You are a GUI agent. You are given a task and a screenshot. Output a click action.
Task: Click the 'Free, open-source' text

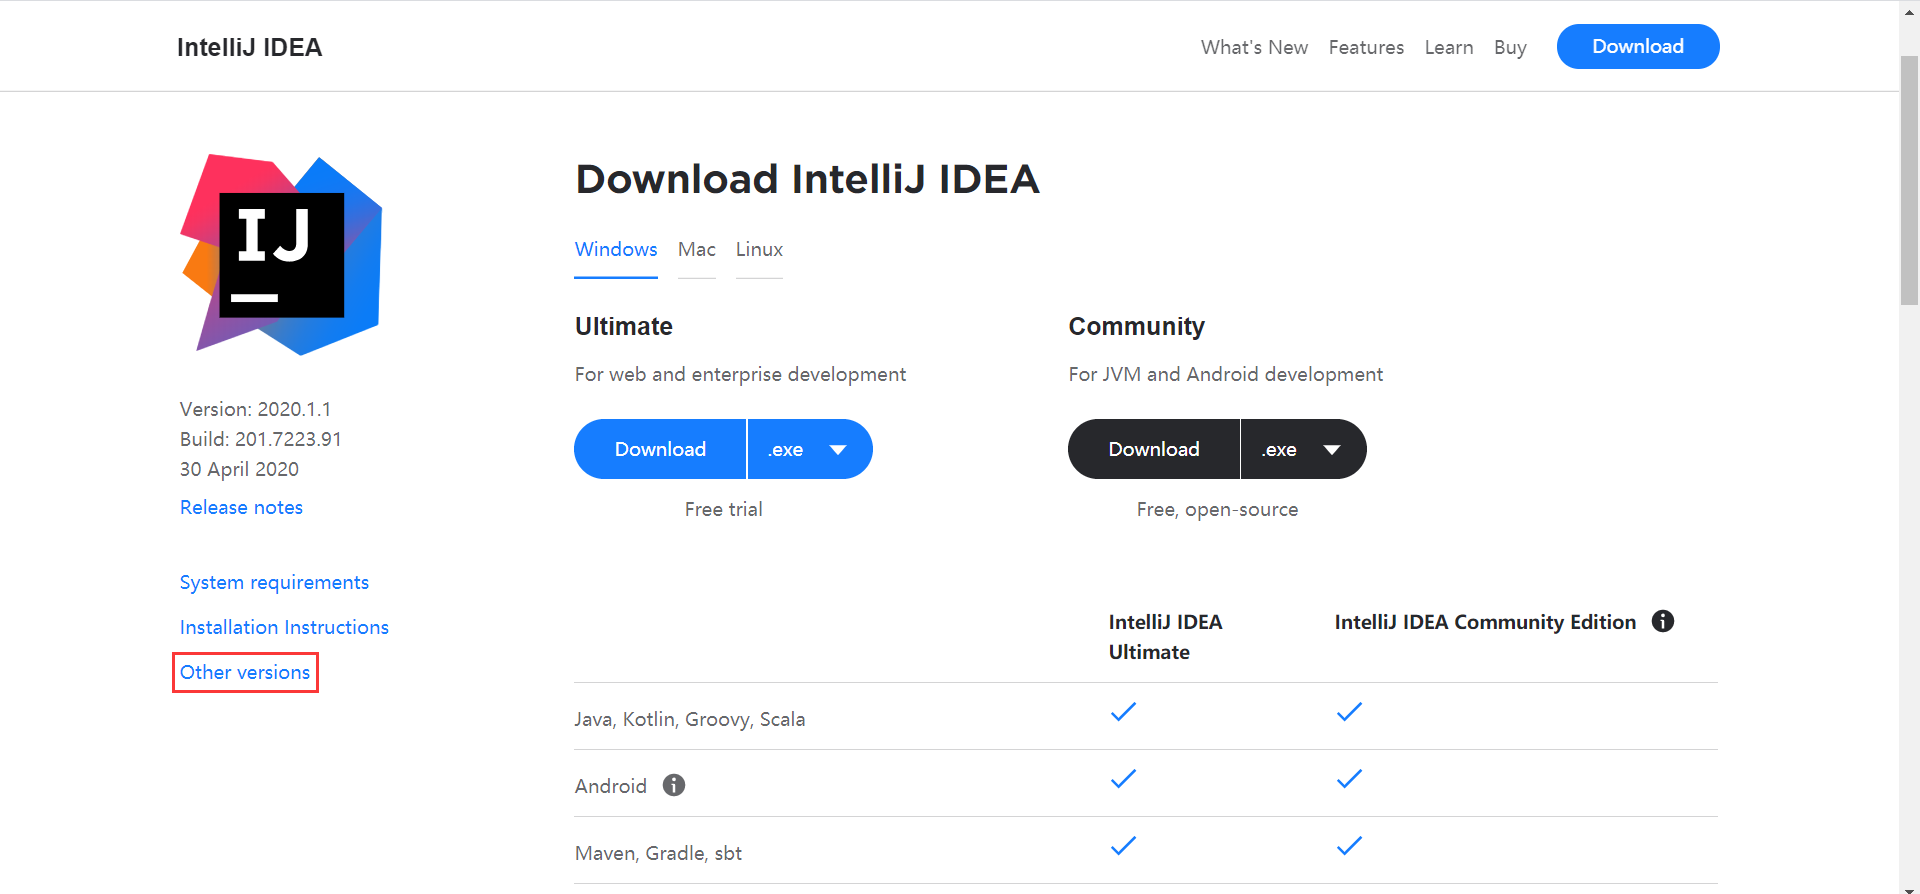[x=1217, y=509]
